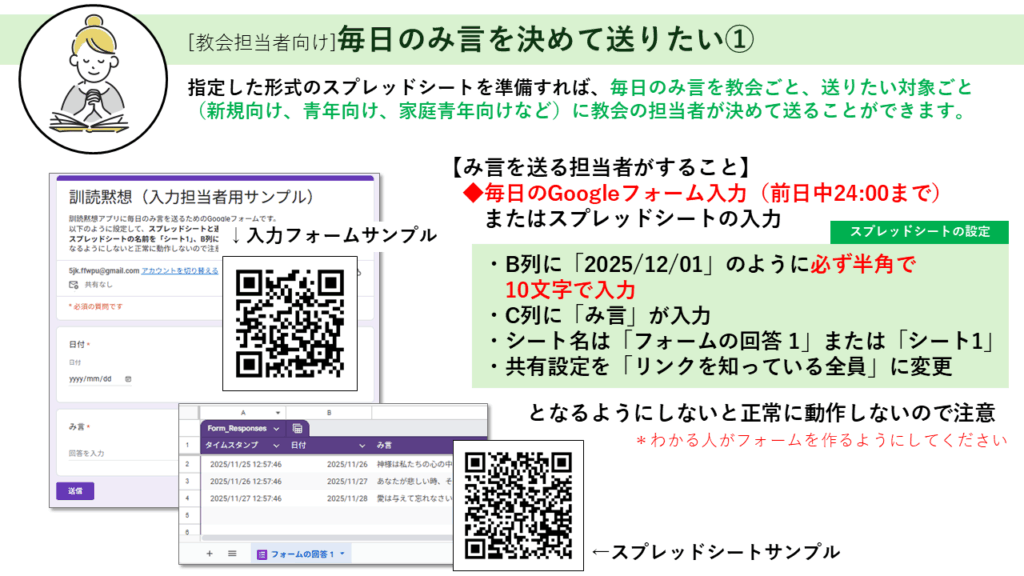
Task: Open the all sheets list icon
Action: [232, 553]
